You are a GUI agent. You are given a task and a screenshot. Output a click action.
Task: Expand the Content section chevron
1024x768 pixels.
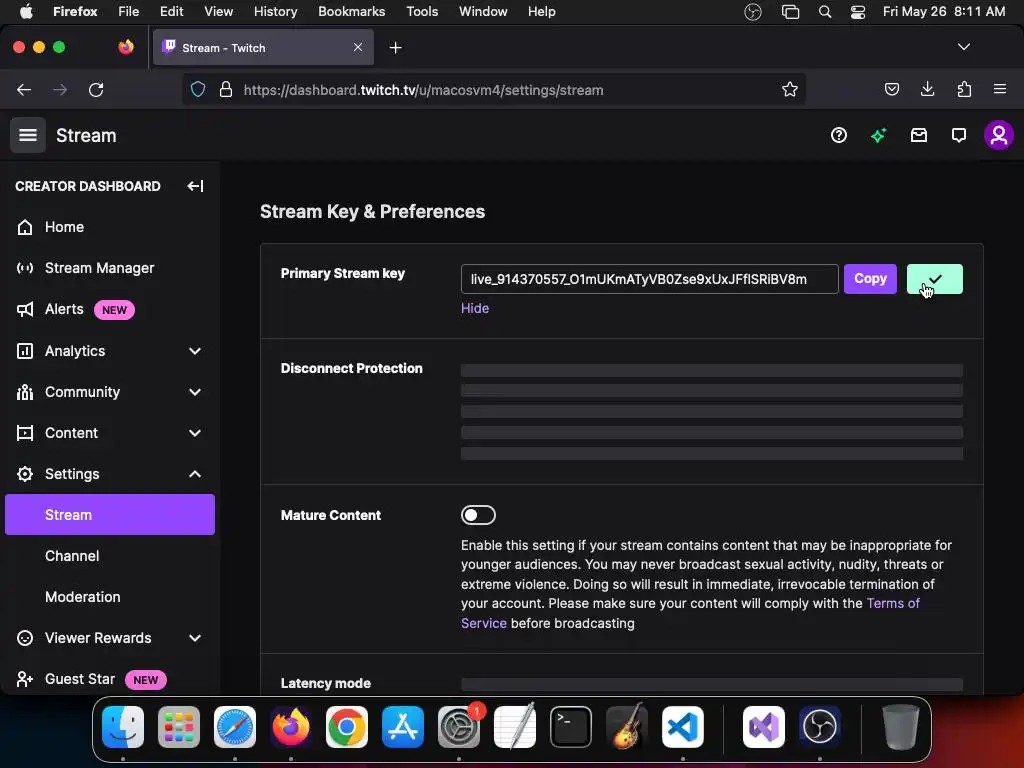pos(195,433)
